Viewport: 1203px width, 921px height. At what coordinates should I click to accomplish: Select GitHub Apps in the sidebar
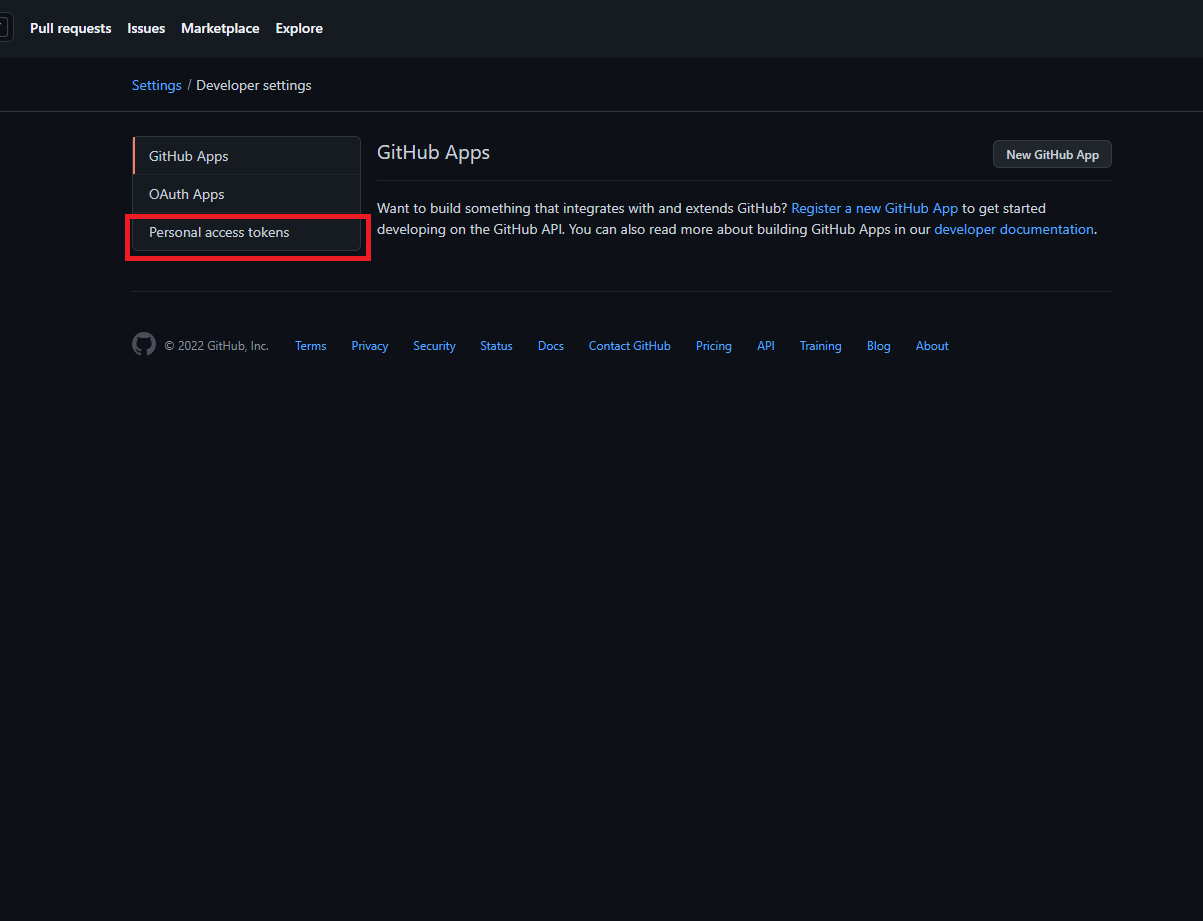(246, 156)
